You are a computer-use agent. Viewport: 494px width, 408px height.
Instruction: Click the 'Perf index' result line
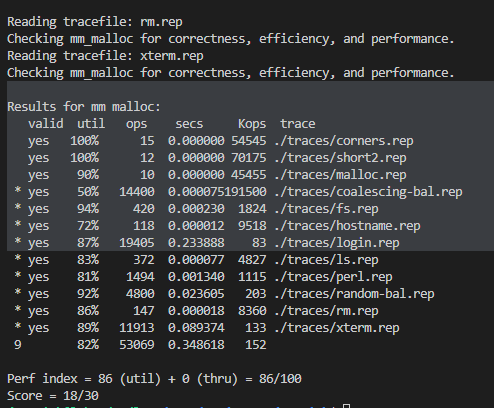click(x=154, y=379)
